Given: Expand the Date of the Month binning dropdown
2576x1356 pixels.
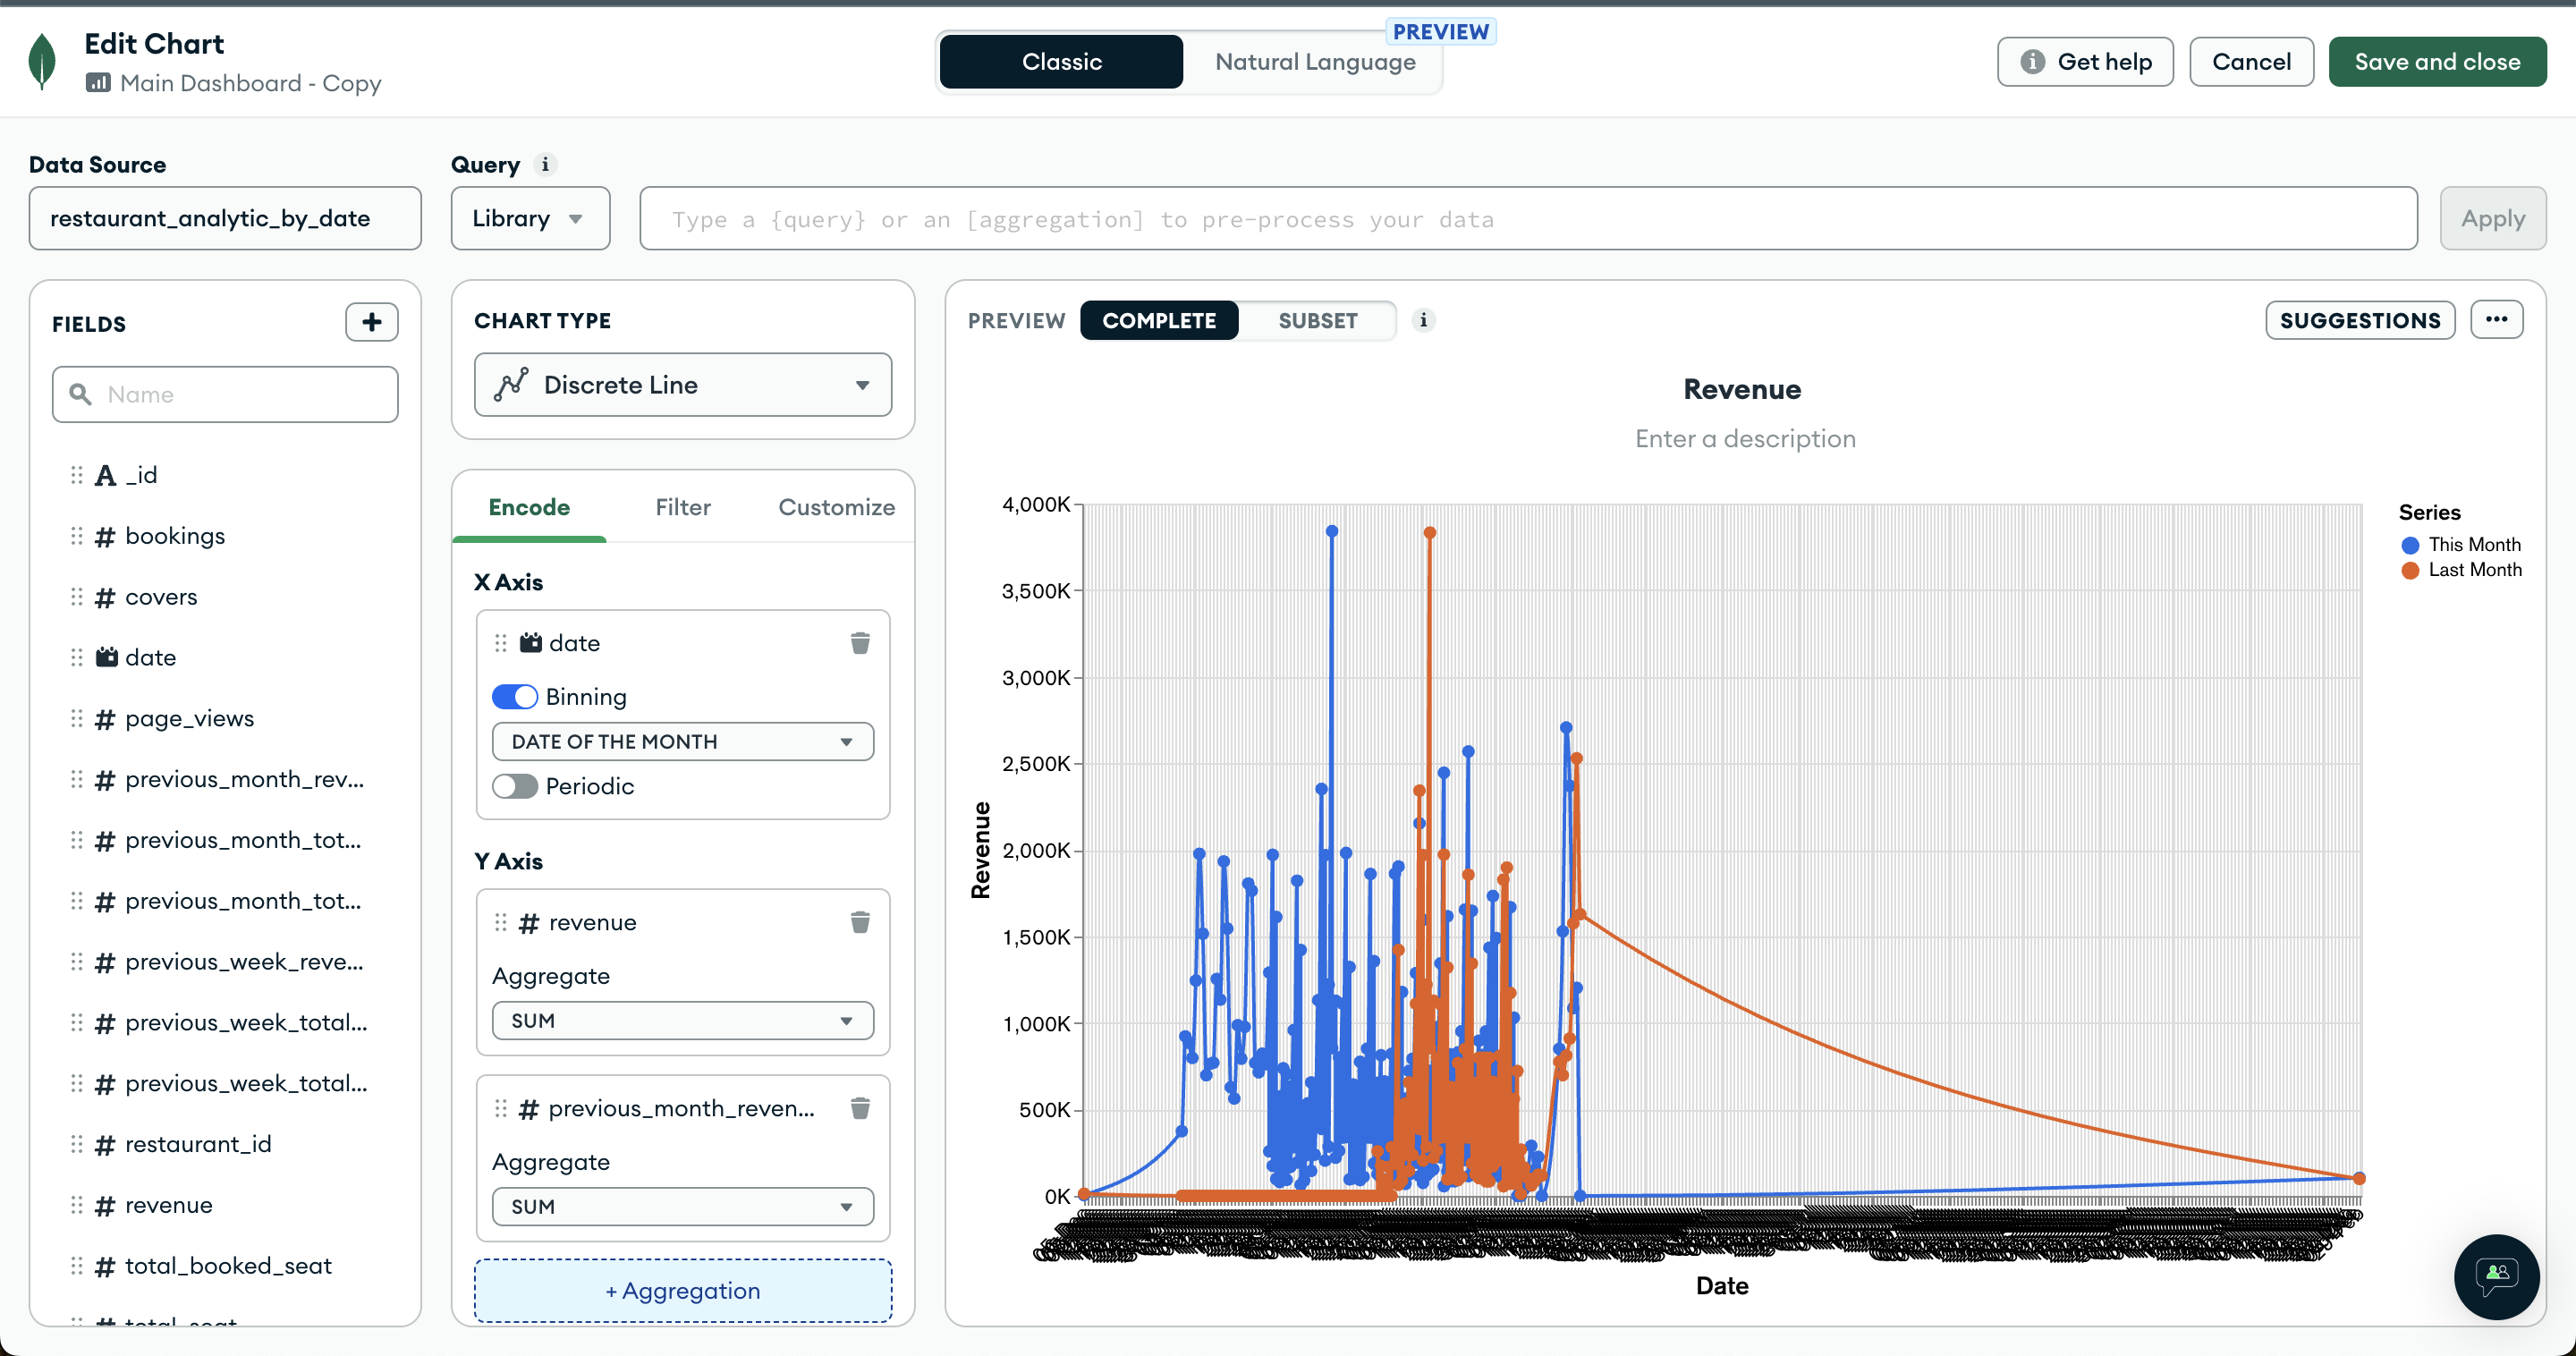Looking at the screenshot, I should click(x=682, y=742).
